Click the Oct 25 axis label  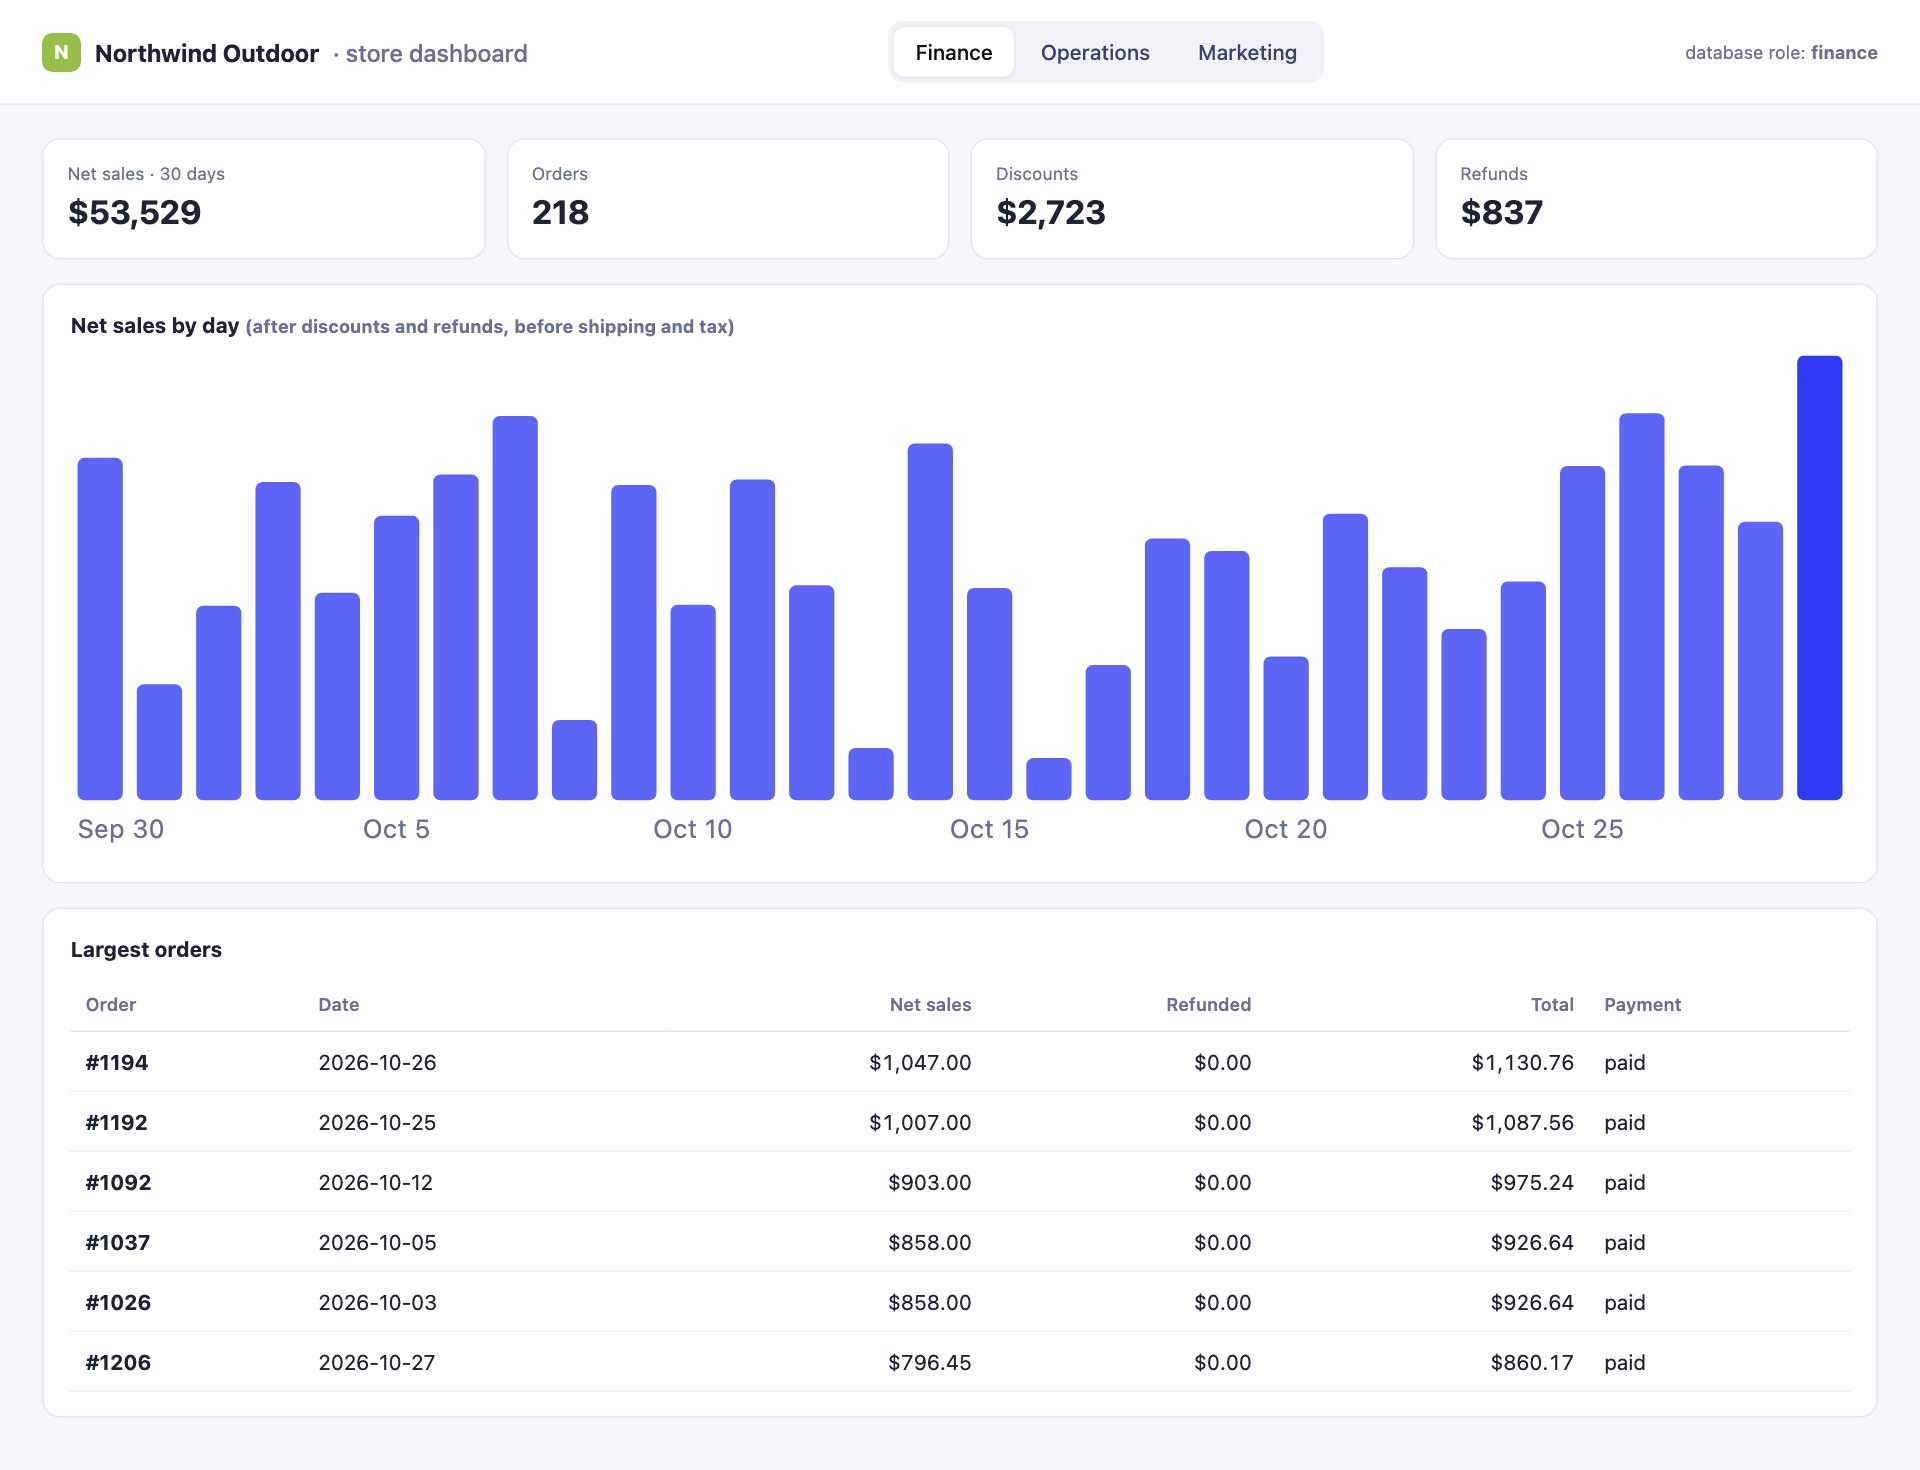pos(1582,830)
